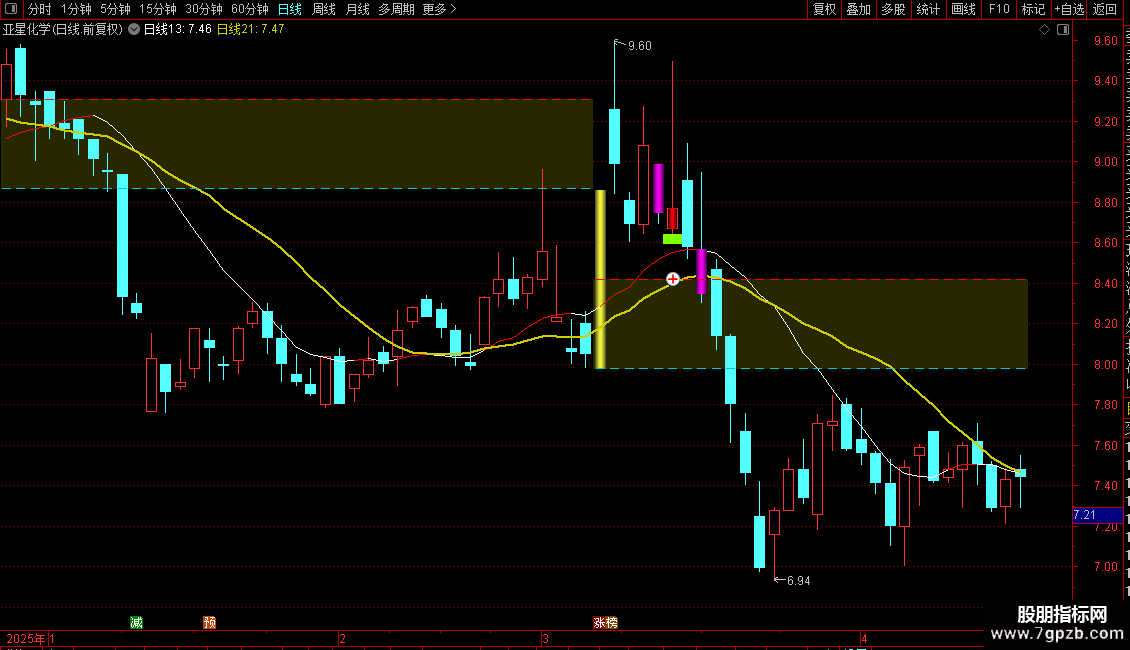Screen dimensions: 1130x650
Task: Open the 统计 statistics tool
Action: (x=928, y=9)
